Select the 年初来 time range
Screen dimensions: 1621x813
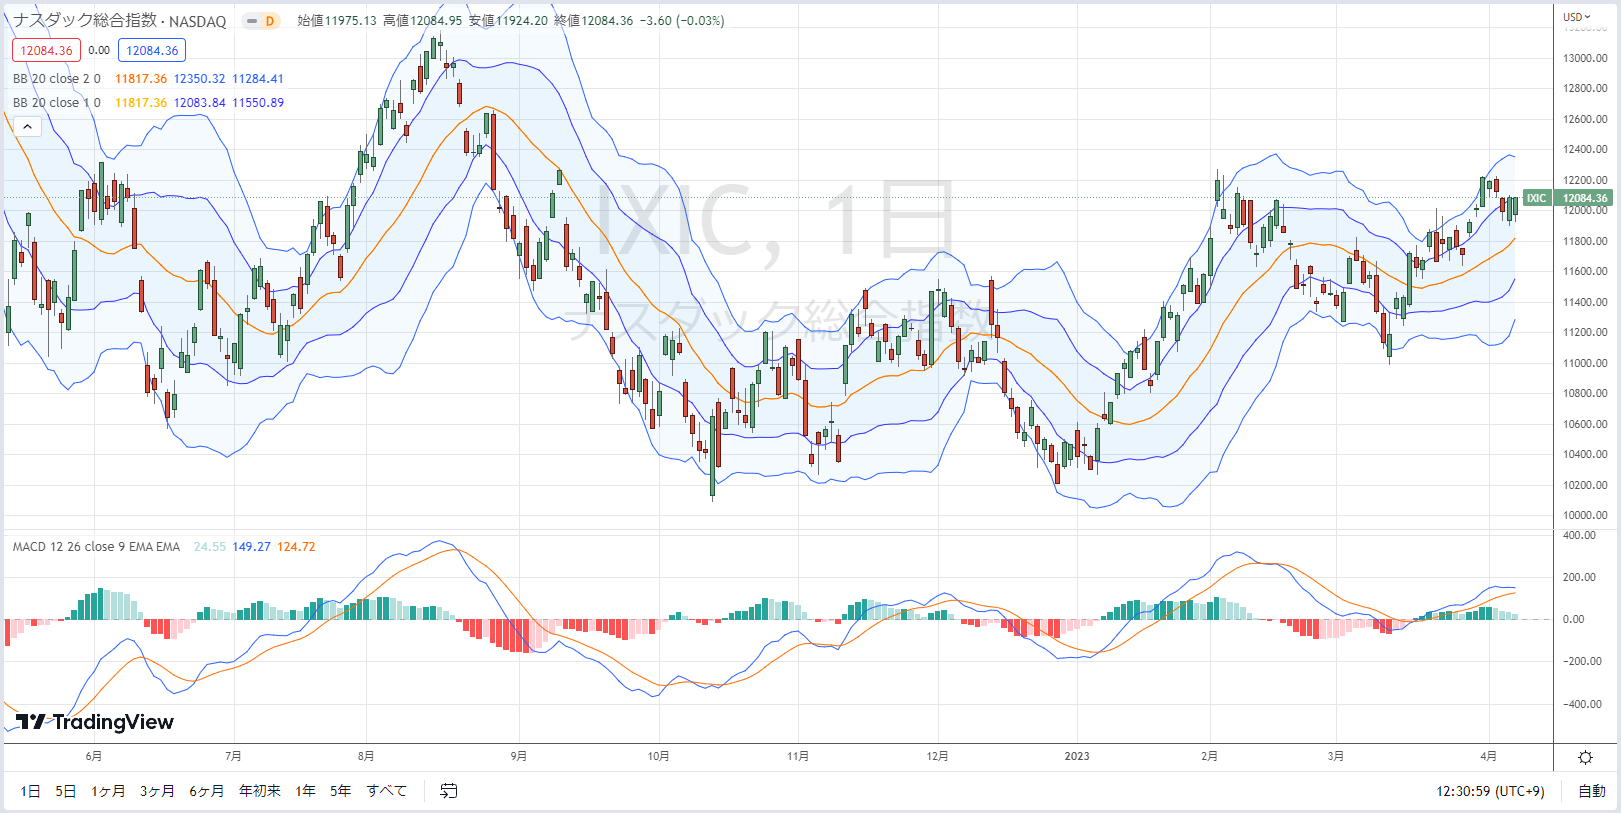(260, 791)
